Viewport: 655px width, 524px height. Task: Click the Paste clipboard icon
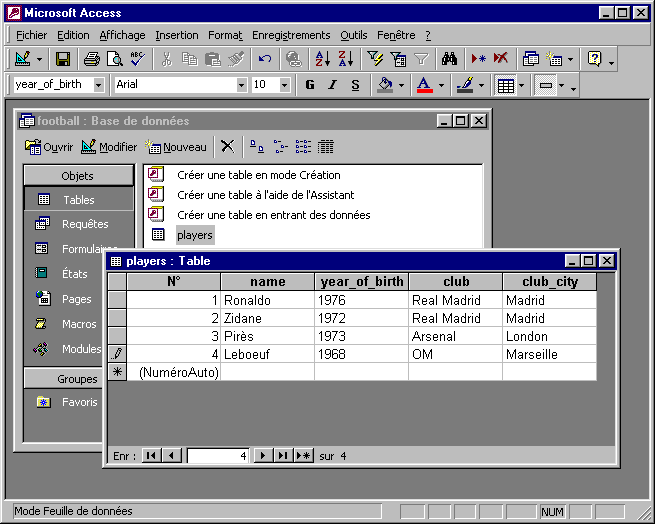(x=213, y=59)
